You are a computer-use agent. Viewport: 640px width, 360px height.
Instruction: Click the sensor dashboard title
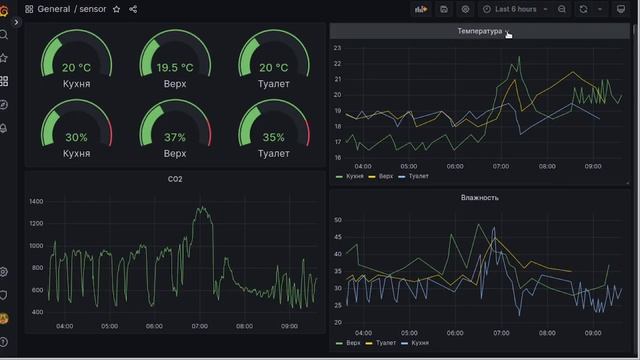[x=93, y=9]
